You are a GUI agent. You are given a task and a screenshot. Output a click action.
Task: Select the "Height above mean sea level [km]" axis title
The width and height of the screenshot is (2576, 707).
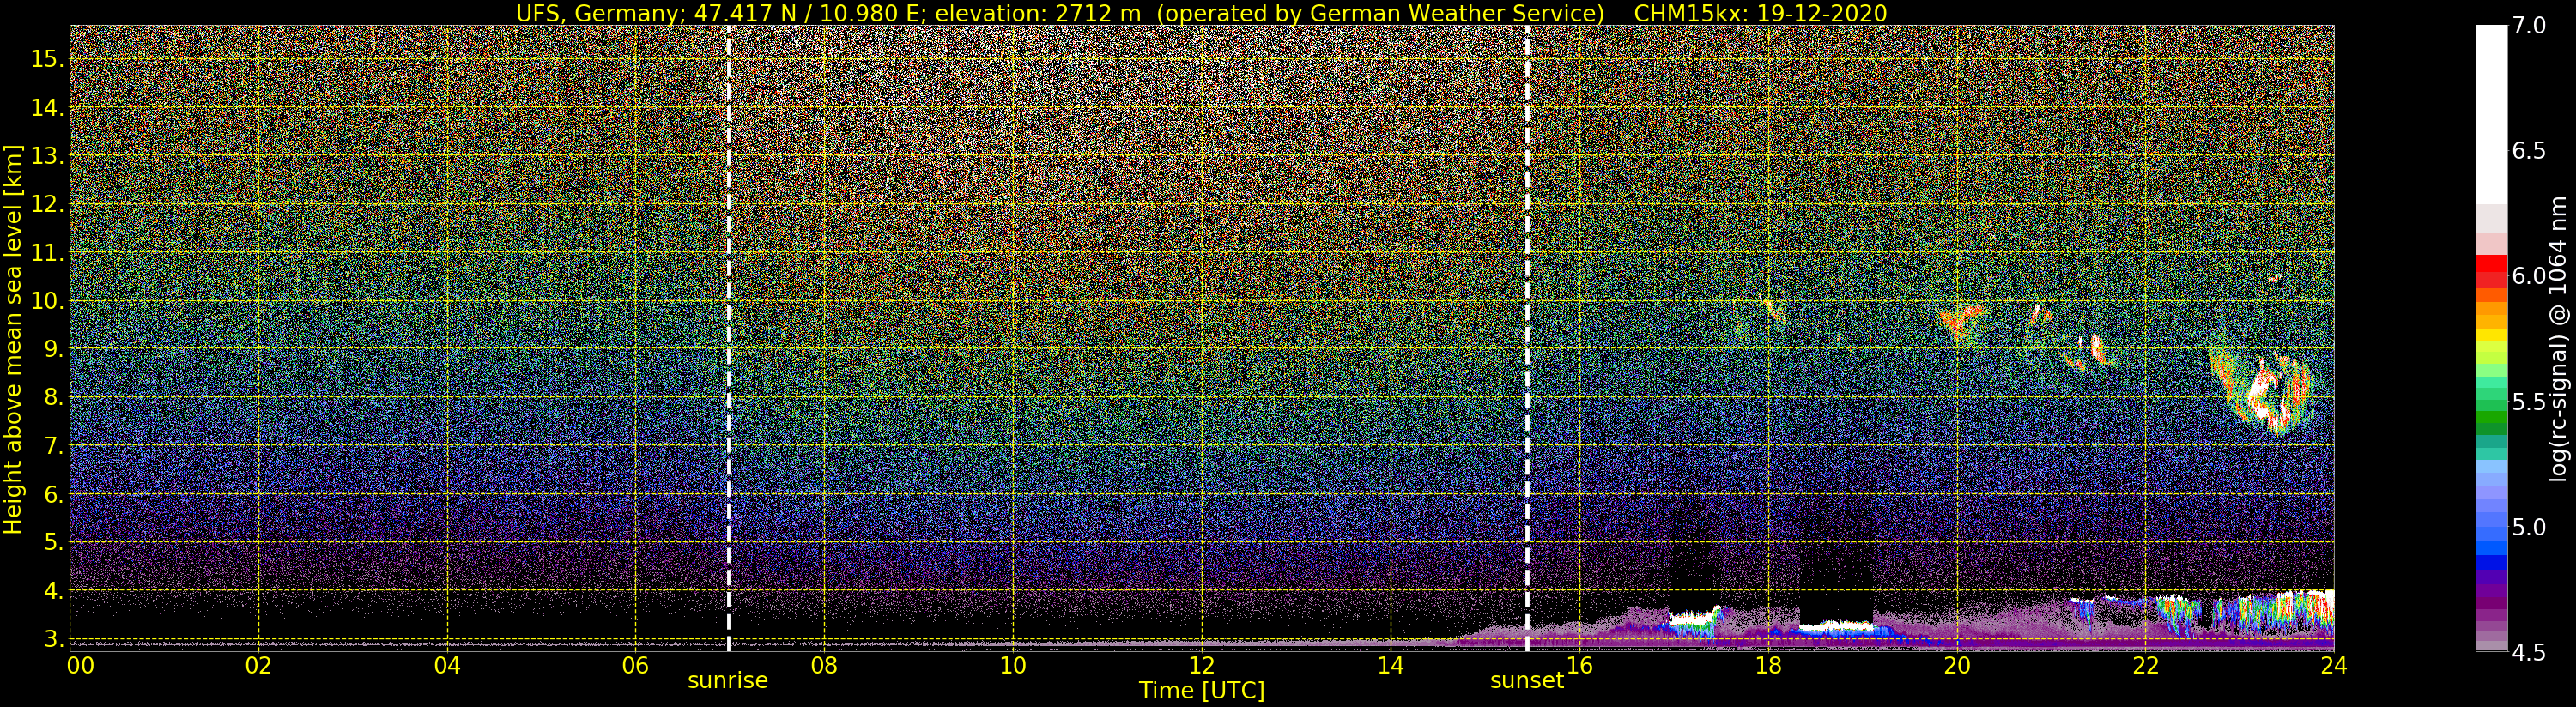[x=13, y=339]
